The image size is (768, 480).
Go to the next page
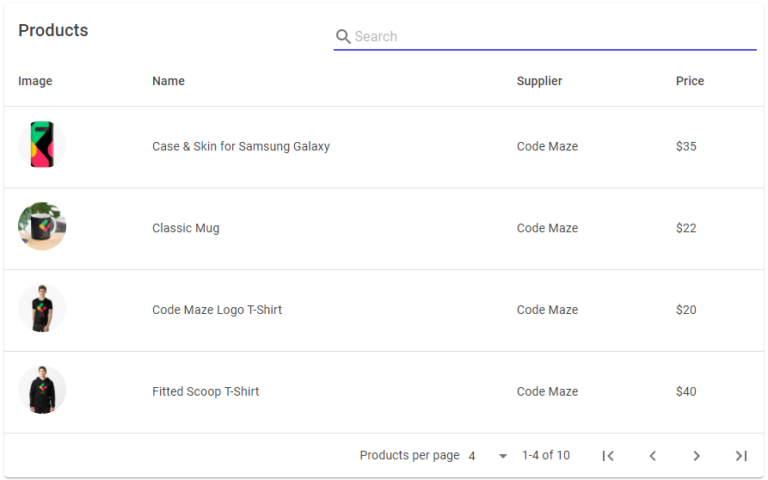(697, 456)
